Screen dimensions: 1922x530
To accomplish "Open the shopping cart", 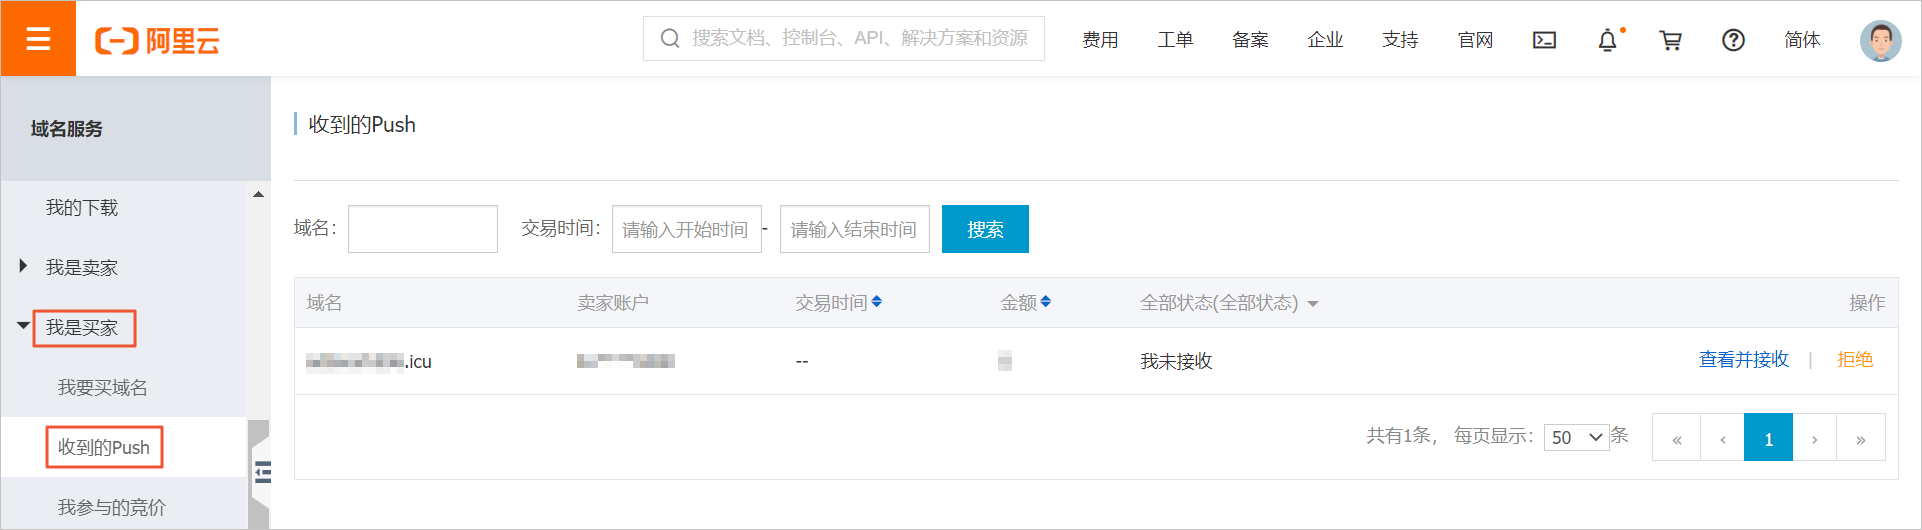I will point(1670,40).
